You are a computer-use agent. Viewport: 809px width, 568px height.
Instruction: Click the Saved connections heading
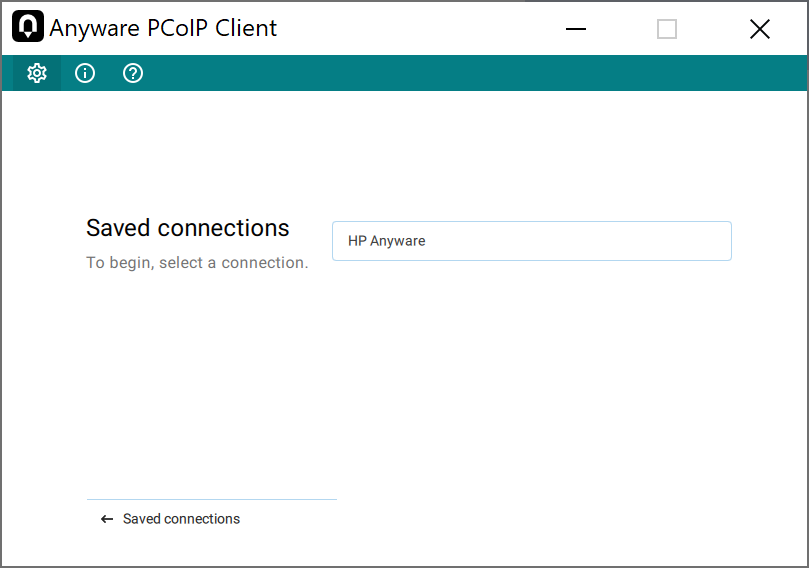point(188,228)
